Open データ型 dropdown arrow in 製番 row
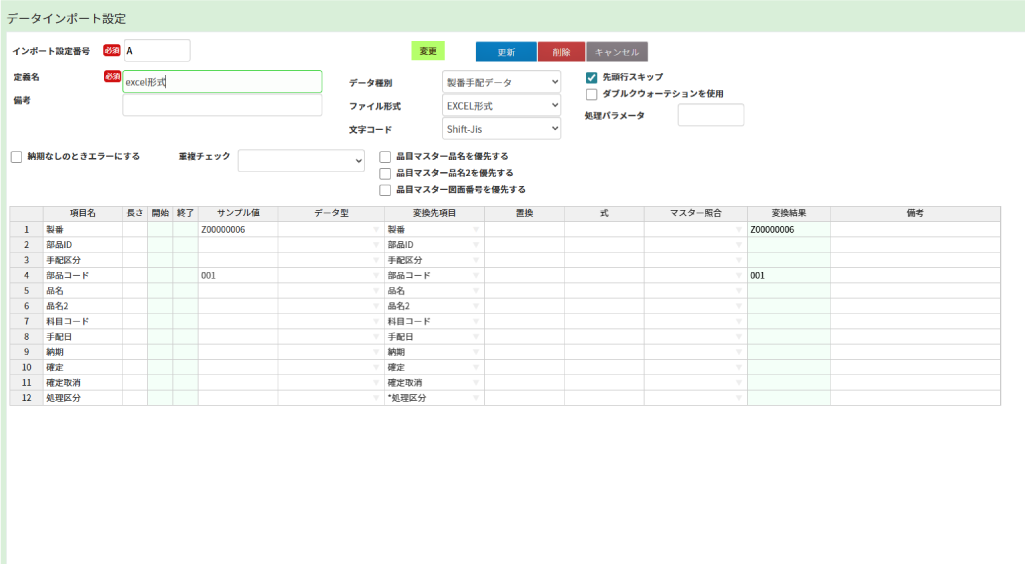This screenshot has width=1025, height=564. coord(376,230)
